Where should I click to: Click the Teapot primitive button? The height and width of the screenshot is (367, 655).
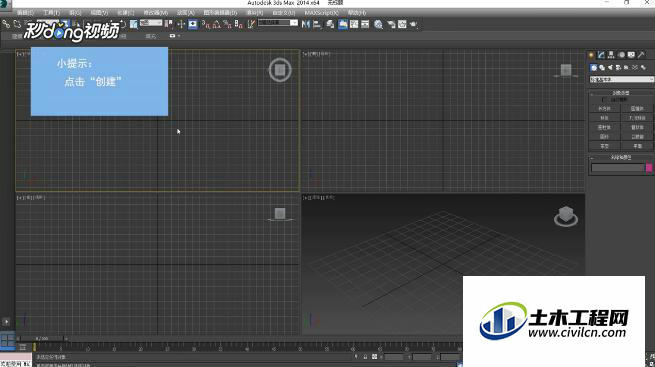605,147
